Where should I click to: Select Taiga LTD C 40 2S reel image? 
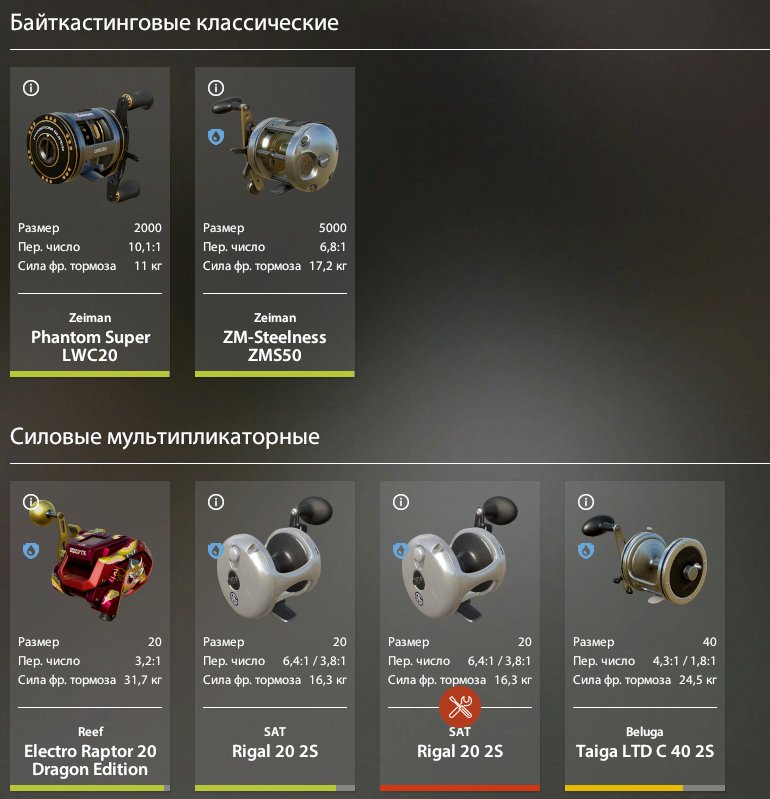click(x=645, y=559)
